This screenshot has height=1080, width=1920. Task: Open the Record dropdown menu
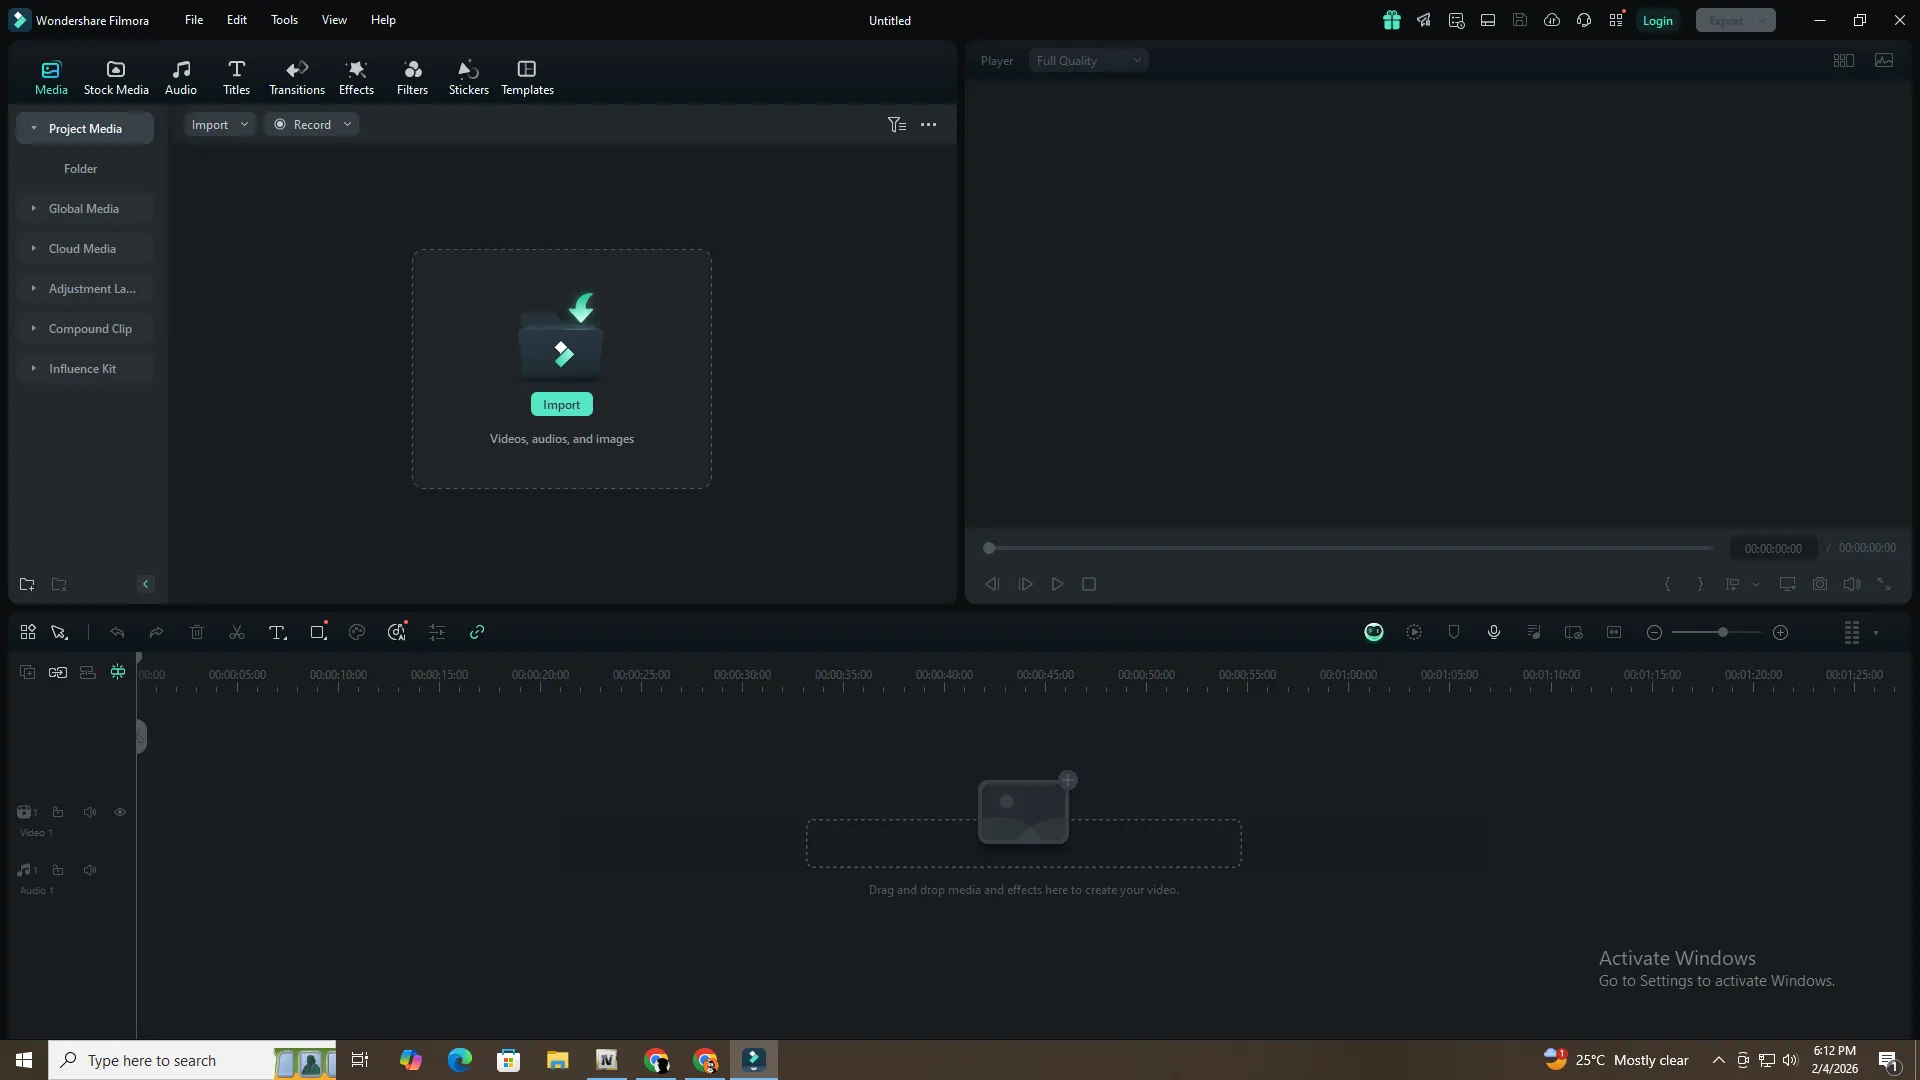pos(347,125)
